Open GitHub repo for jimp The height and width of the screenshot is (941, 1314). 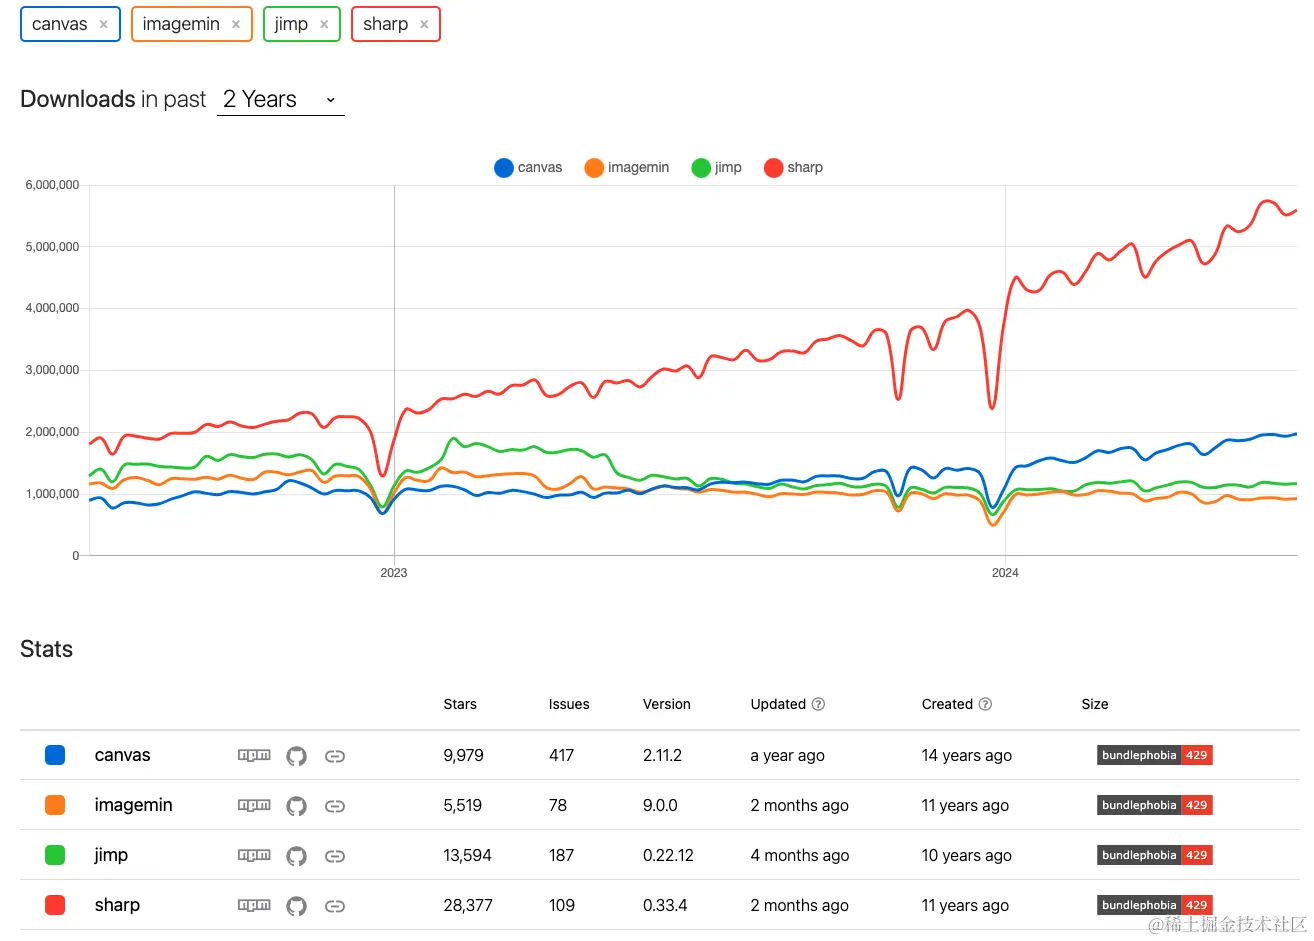pos(296,856)
